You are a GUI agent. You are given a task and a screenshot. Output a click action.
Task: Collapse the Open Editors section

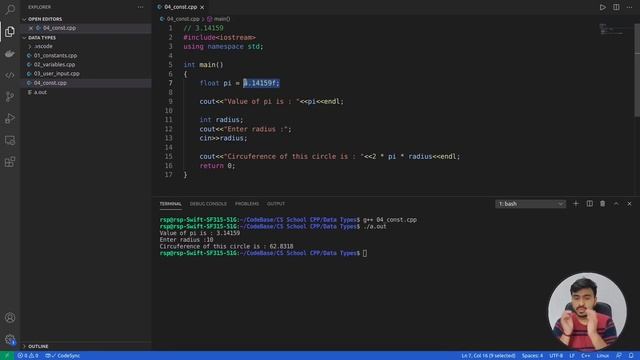point(44,19)
